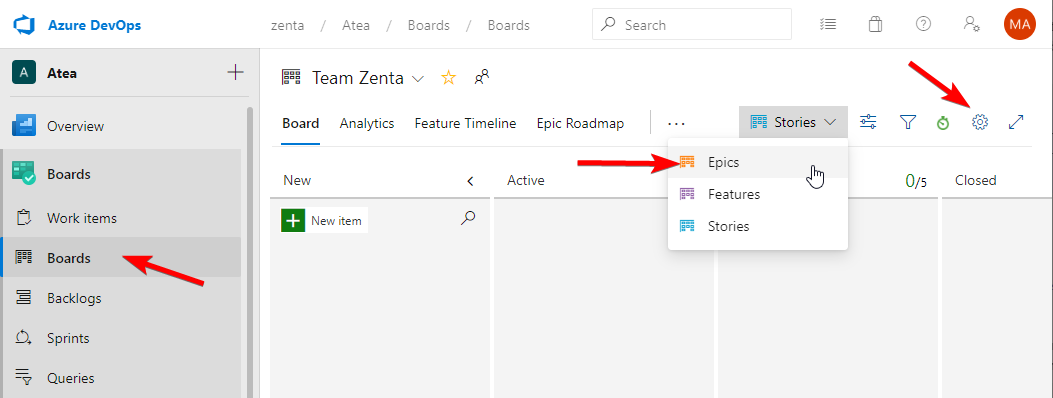This screenshot has height=398, width=1053.
Task: Select Features from the dropdown
Action: point(758,194)
